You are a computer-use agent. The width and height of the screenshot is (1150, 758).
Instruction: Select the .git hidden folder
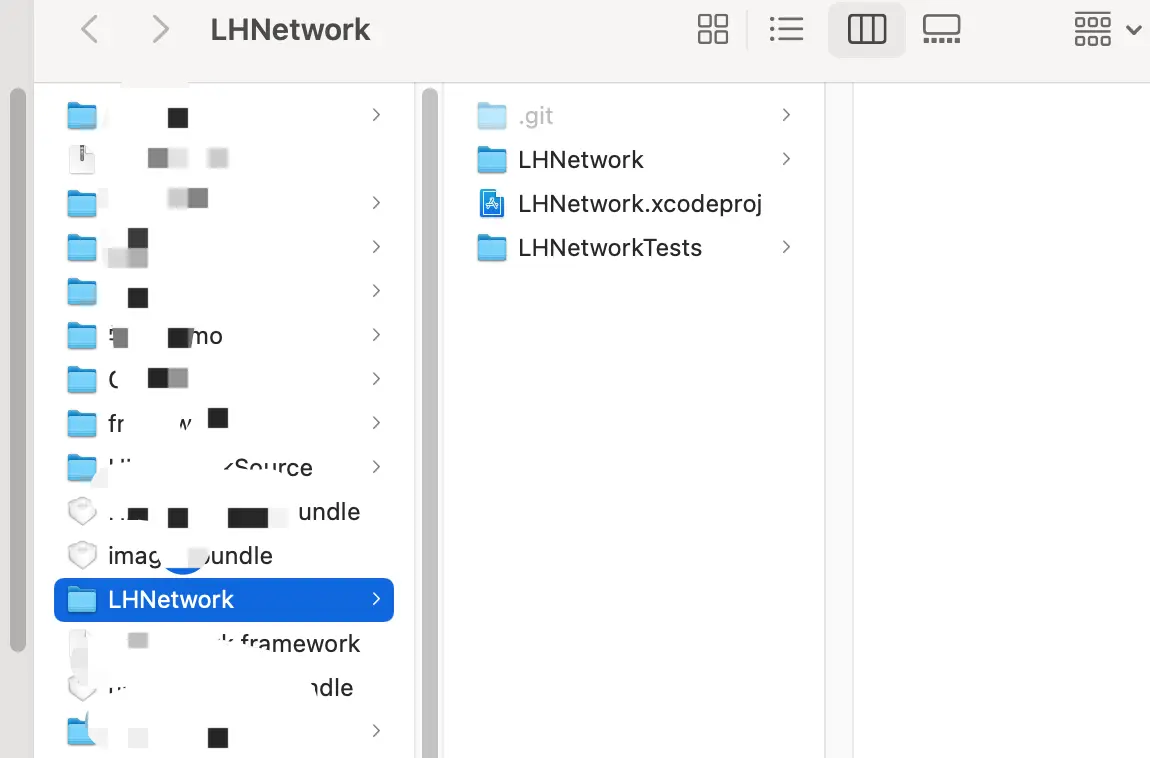(x=536, y=116)
